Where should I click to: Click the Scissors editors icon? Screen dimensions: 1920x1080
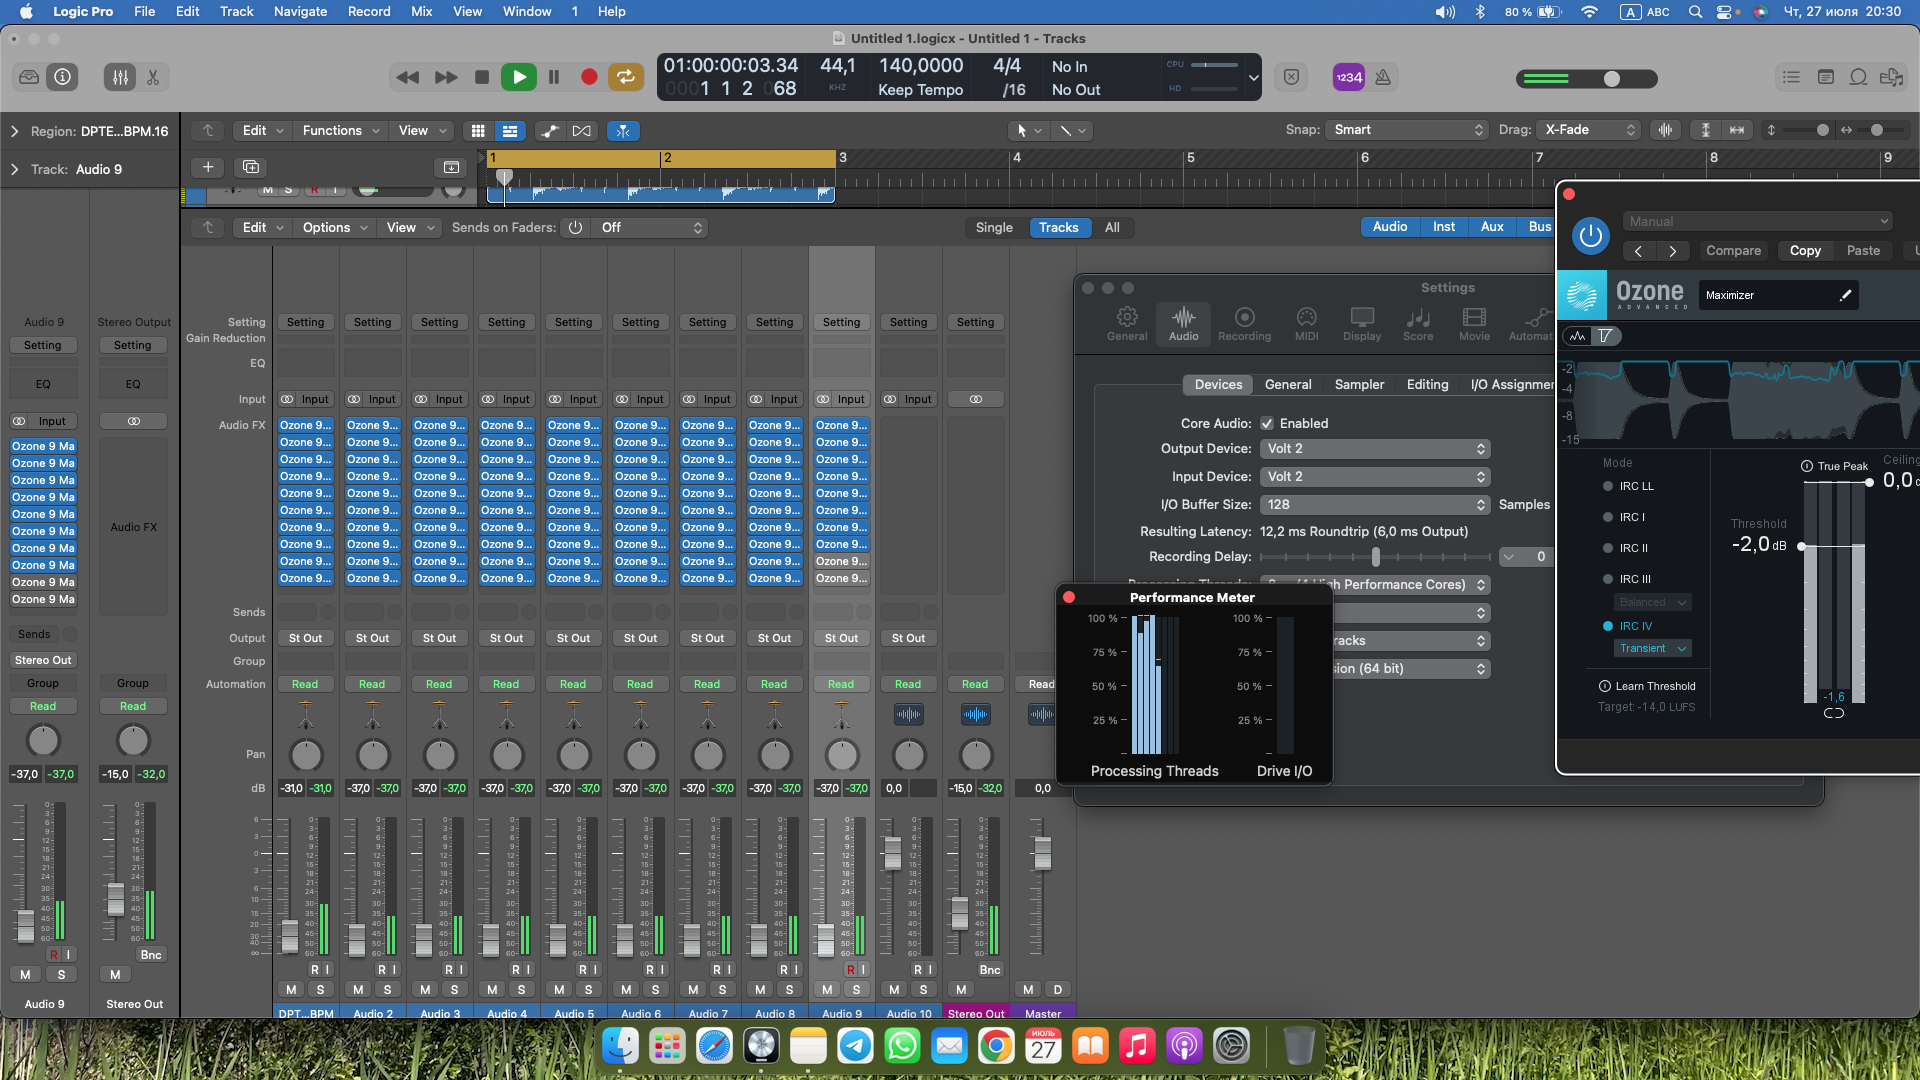click(153, 77)
